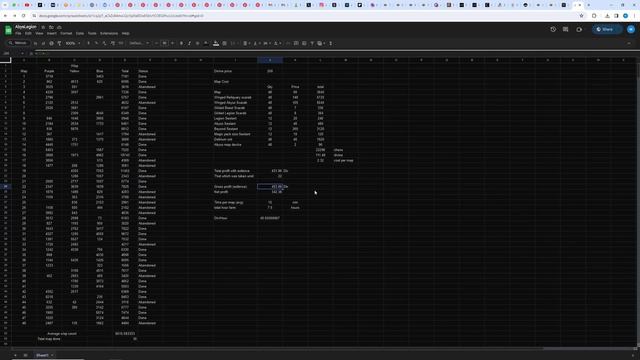Viewport: 640px width, 360px height.
Task: Bookmark this page in Chrome
Action: pos(582,16)
